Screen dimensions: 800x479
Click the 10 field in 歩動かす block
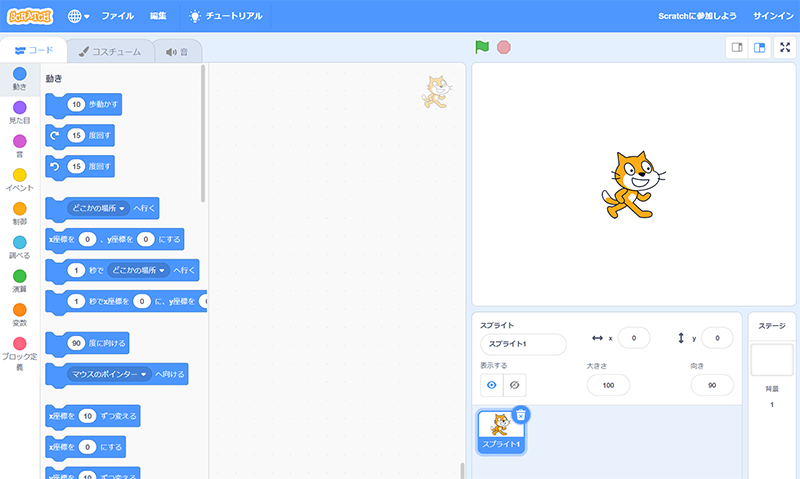[x=76, y=105]
